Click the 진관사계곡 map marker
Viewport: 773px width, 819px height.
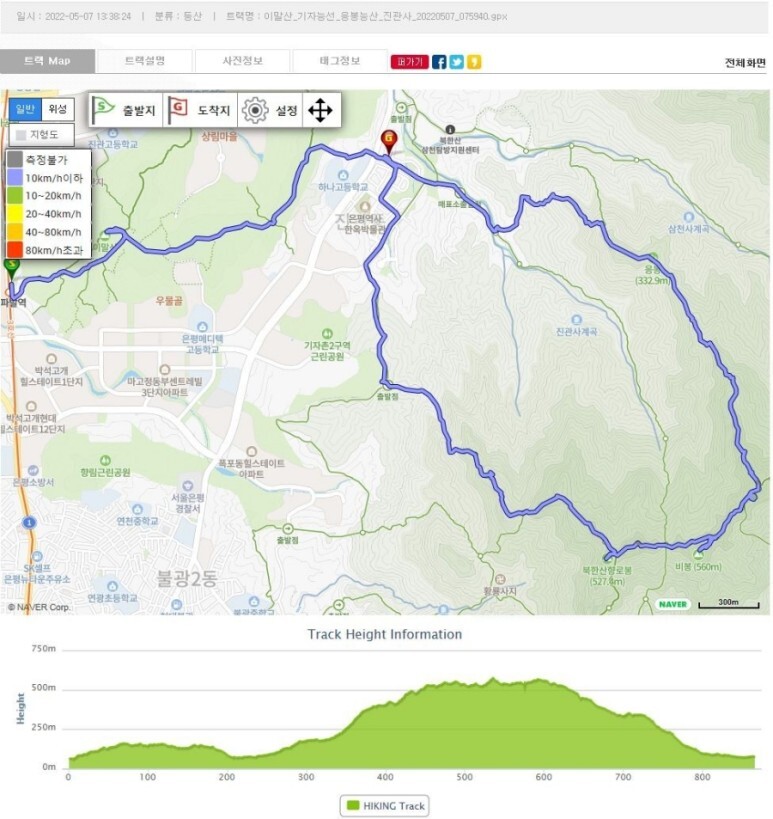577,320
